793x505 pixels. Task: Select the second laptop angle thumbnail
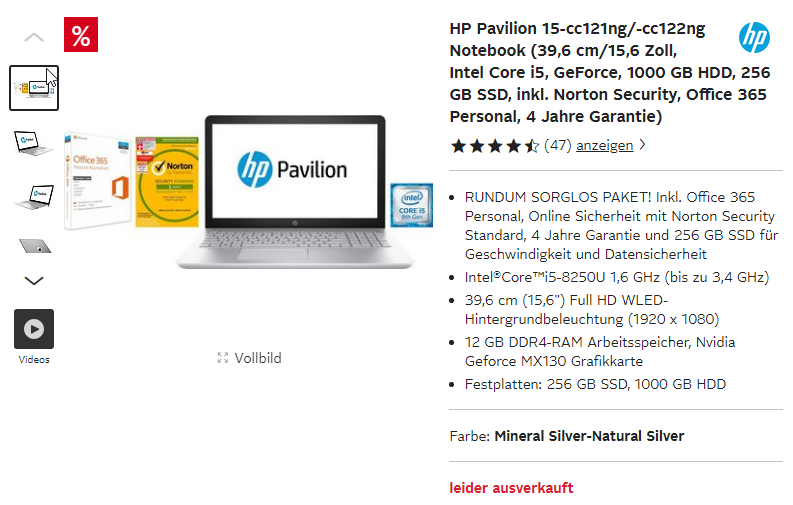34,143
